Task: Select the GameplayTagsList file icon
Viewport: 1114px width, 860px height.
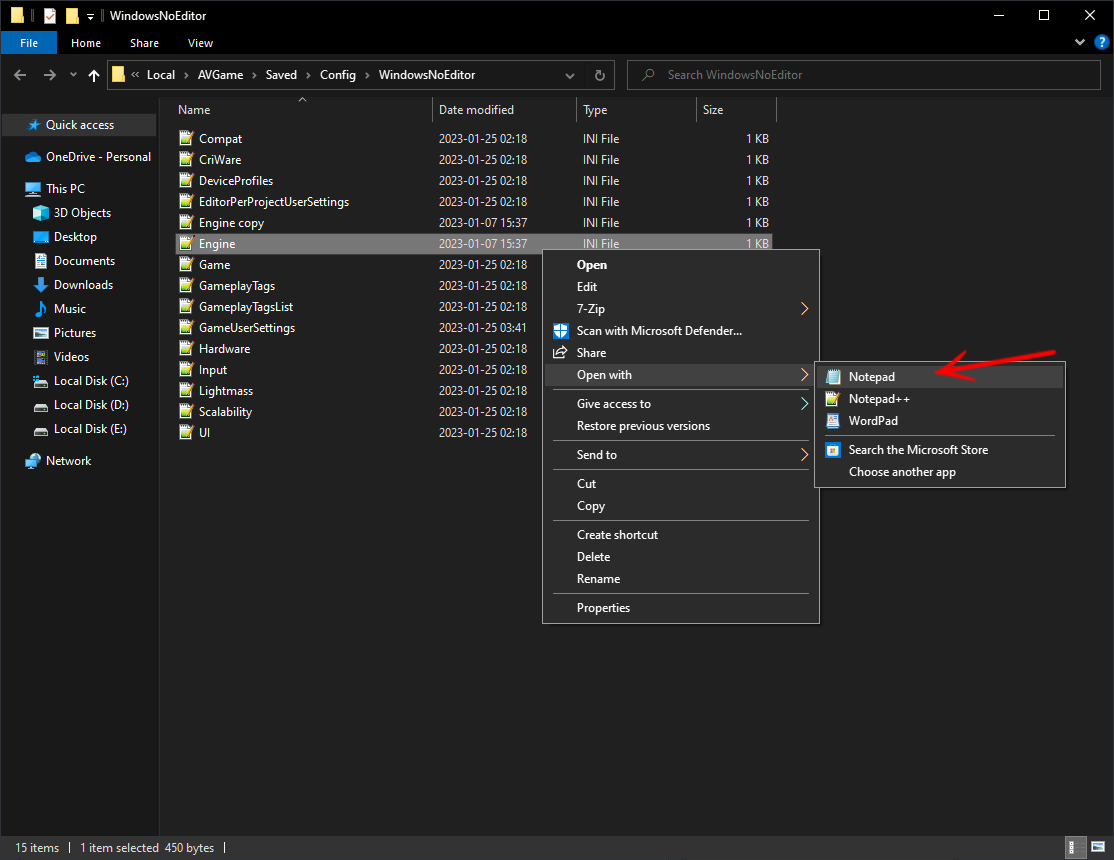Action: coord(186,306)
